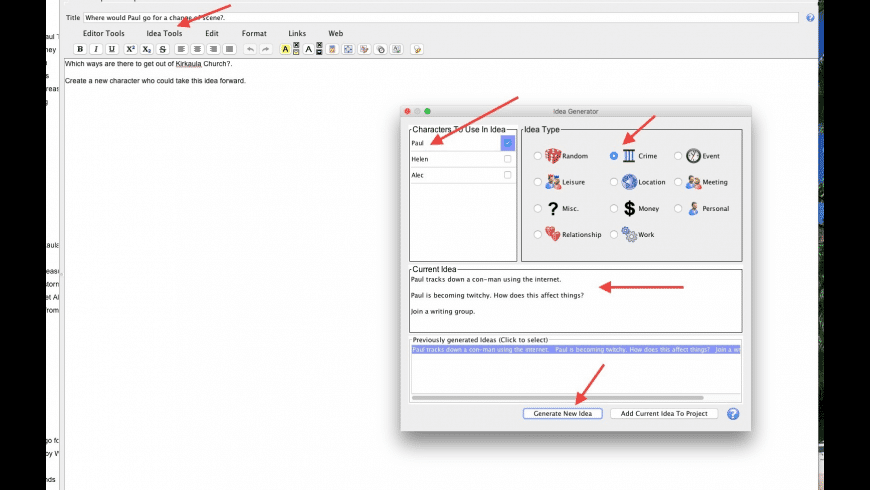Click into the Current Idea text area
This screenshot has width=870, height=490.
575,301
